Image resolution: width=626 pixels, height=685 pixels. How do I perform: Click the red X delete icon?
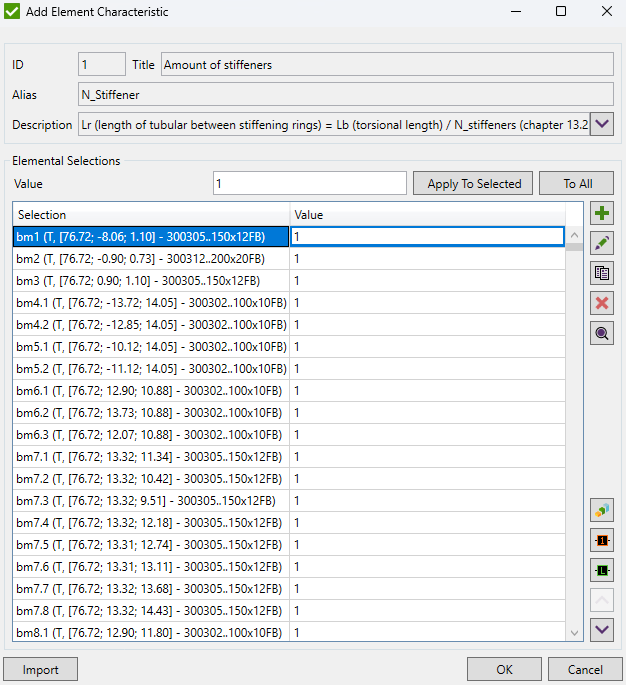602,303
